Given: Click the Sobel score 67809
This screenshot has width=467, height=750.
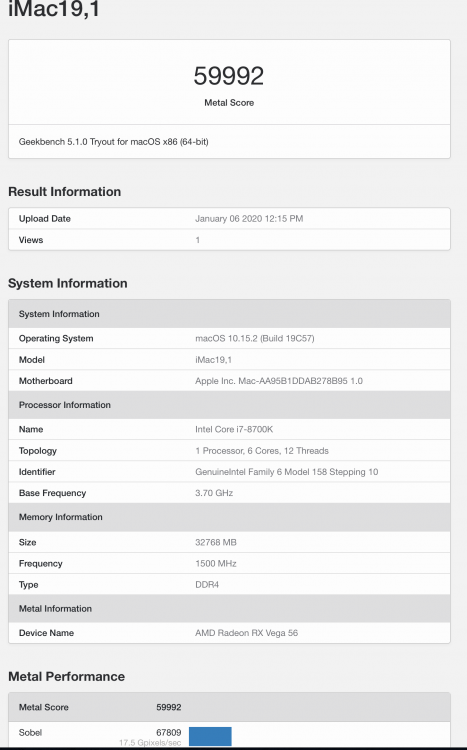Looking at the screenshot, I should pos(168,732).
